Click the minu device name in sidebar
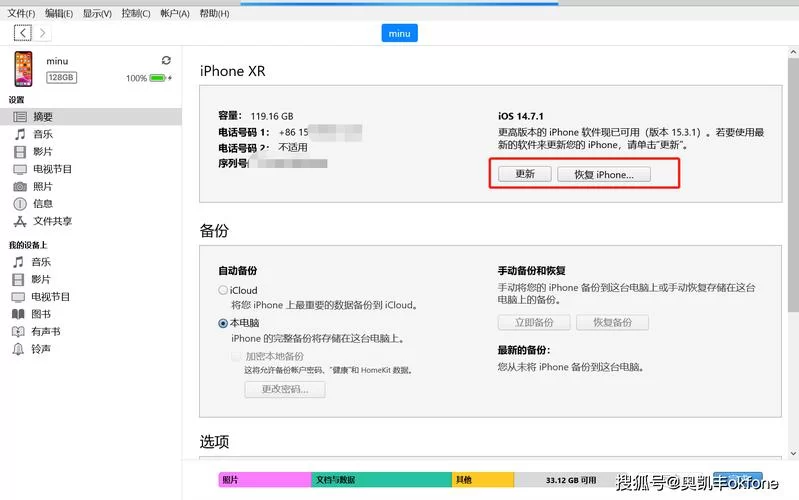This screenshot has width=799, height=500. (57, 61)
